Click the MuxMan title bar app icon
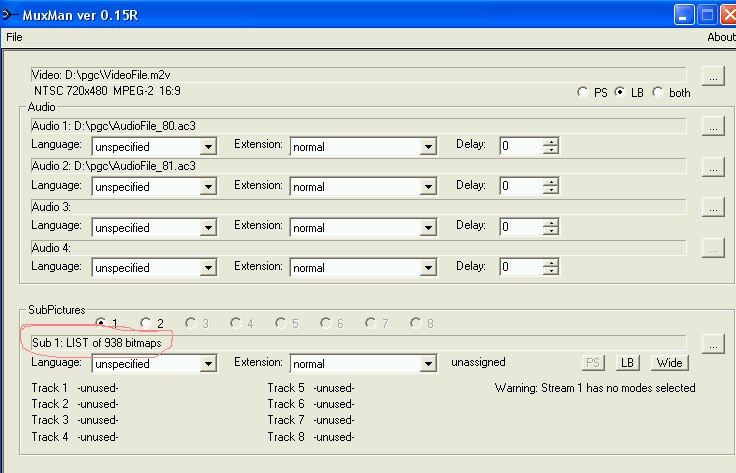The width and height of the screenshot is (736, 473). point(9,15)
